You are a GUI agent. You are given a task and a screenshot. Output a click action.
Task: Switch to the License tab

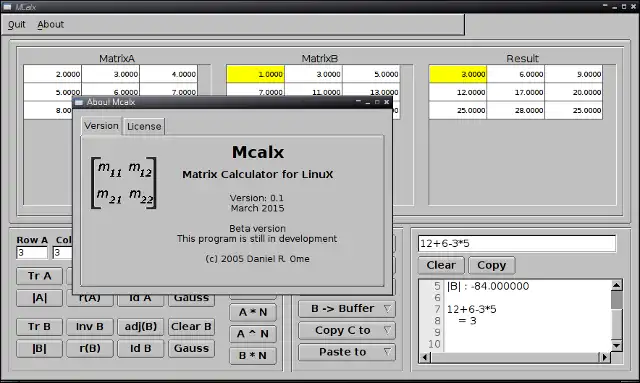144,127
